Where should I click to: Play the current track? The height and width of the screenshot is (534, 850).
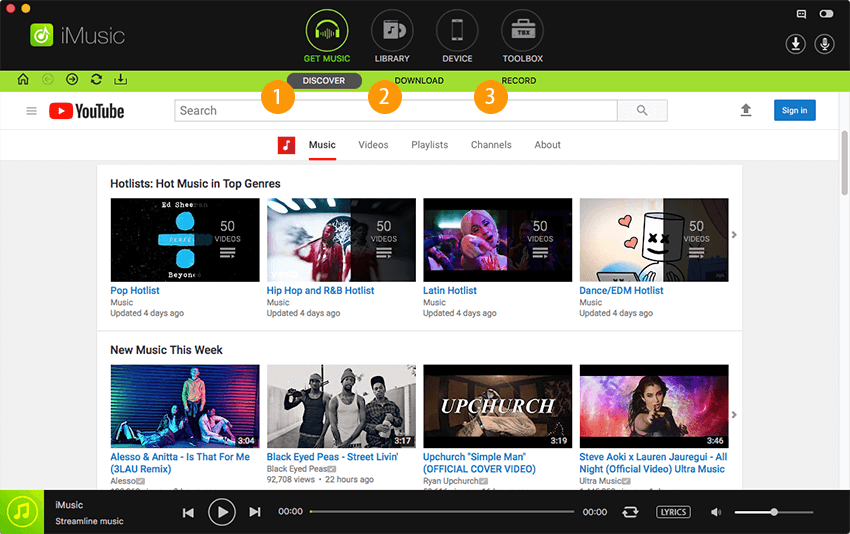pyautogui.click(x=222, y=512)
